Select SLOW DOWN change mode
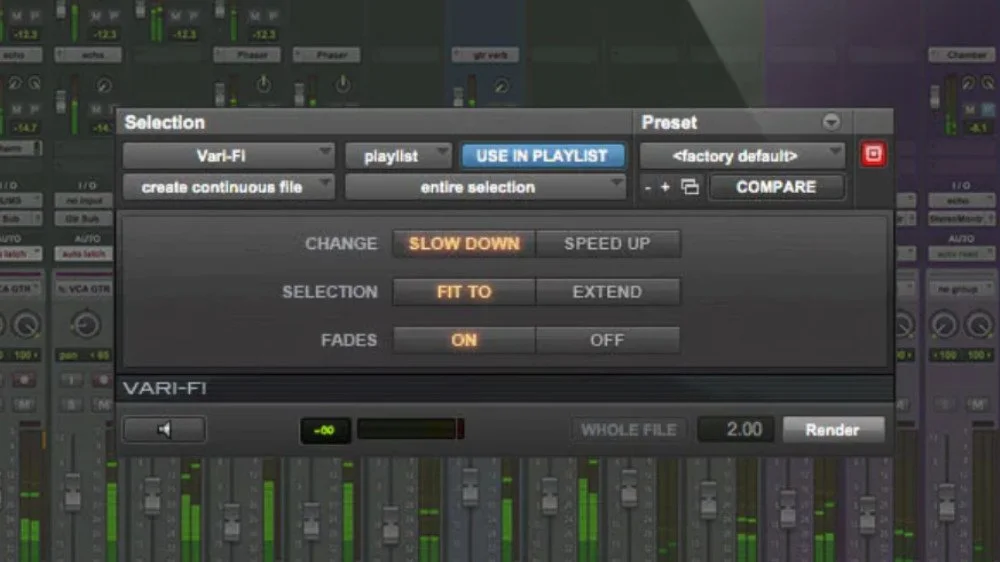This screenshot has width=1000, height=562. point(464,244)
